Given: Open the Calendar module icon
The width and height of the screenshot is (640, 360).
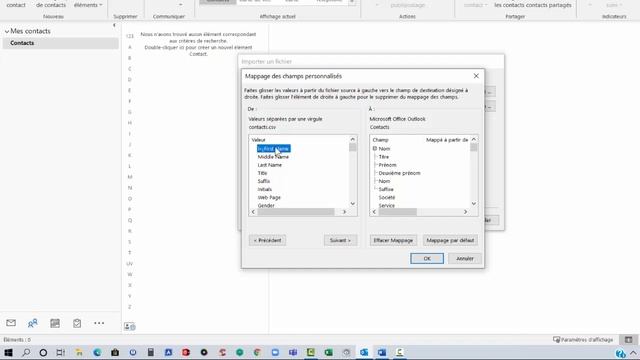Looking at the screenshot, I should tap(55, 323).
